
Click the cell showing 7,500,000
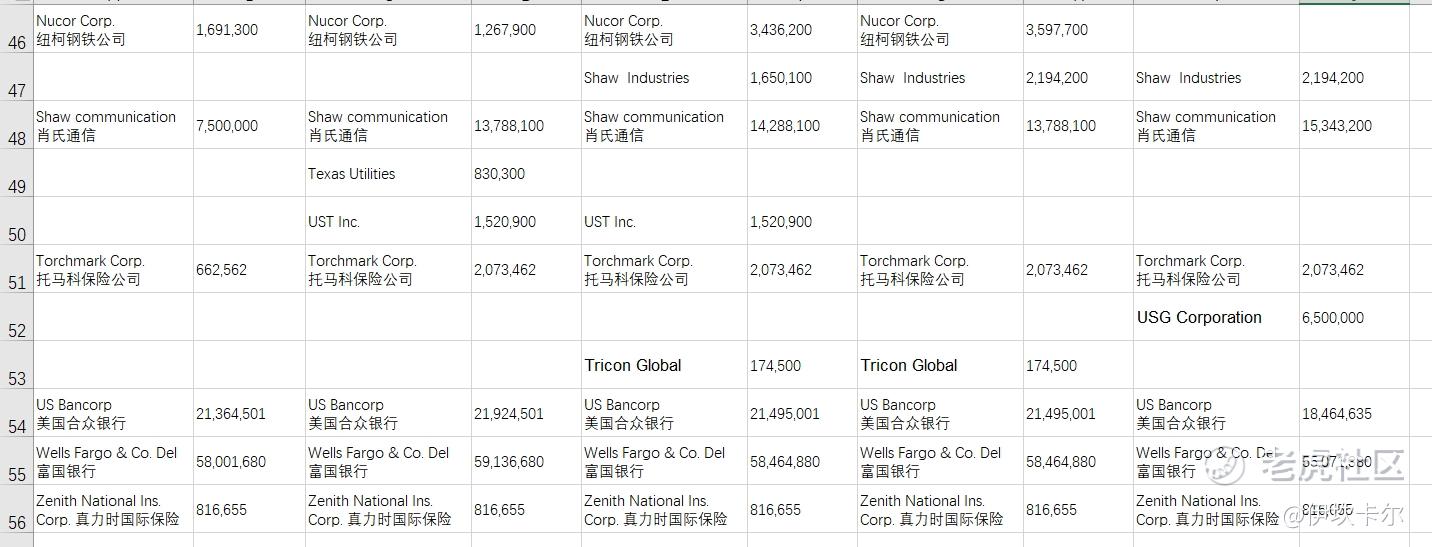pos(248,126)
